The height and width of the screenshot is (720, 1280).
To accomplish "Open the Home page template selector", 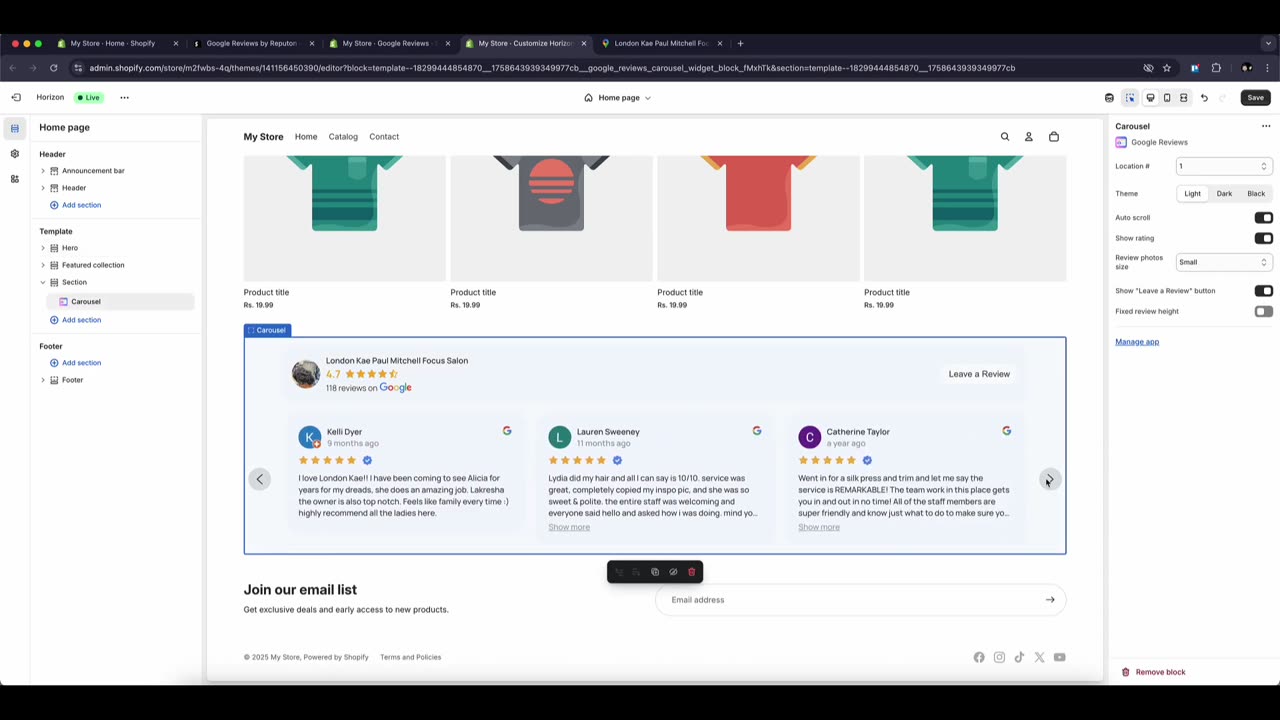I will coord(618,98).
